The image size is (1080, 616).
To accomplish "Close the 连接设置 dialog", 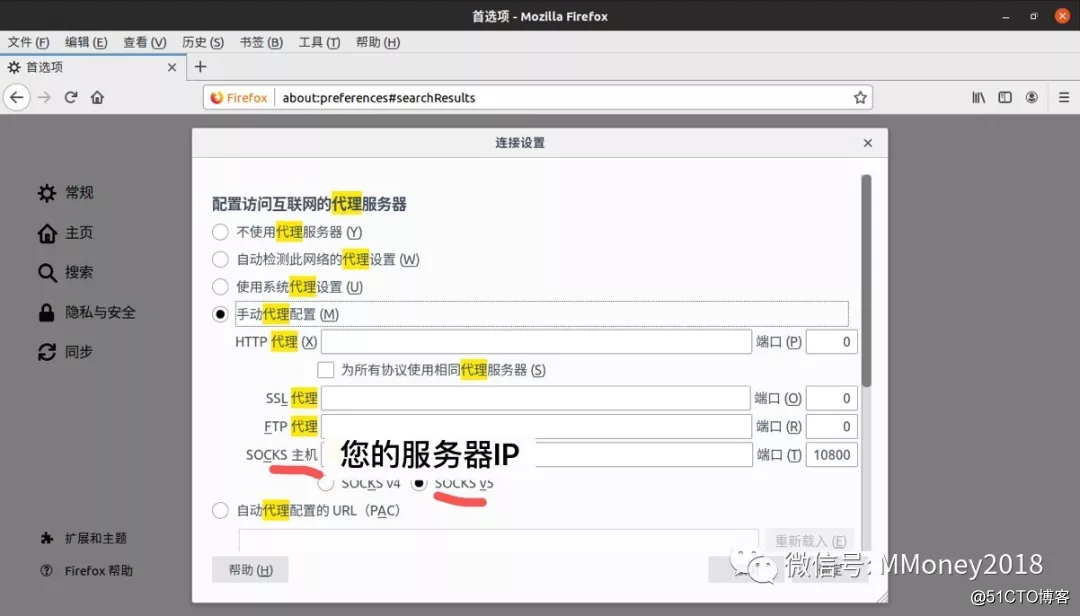I will point(867,143).
